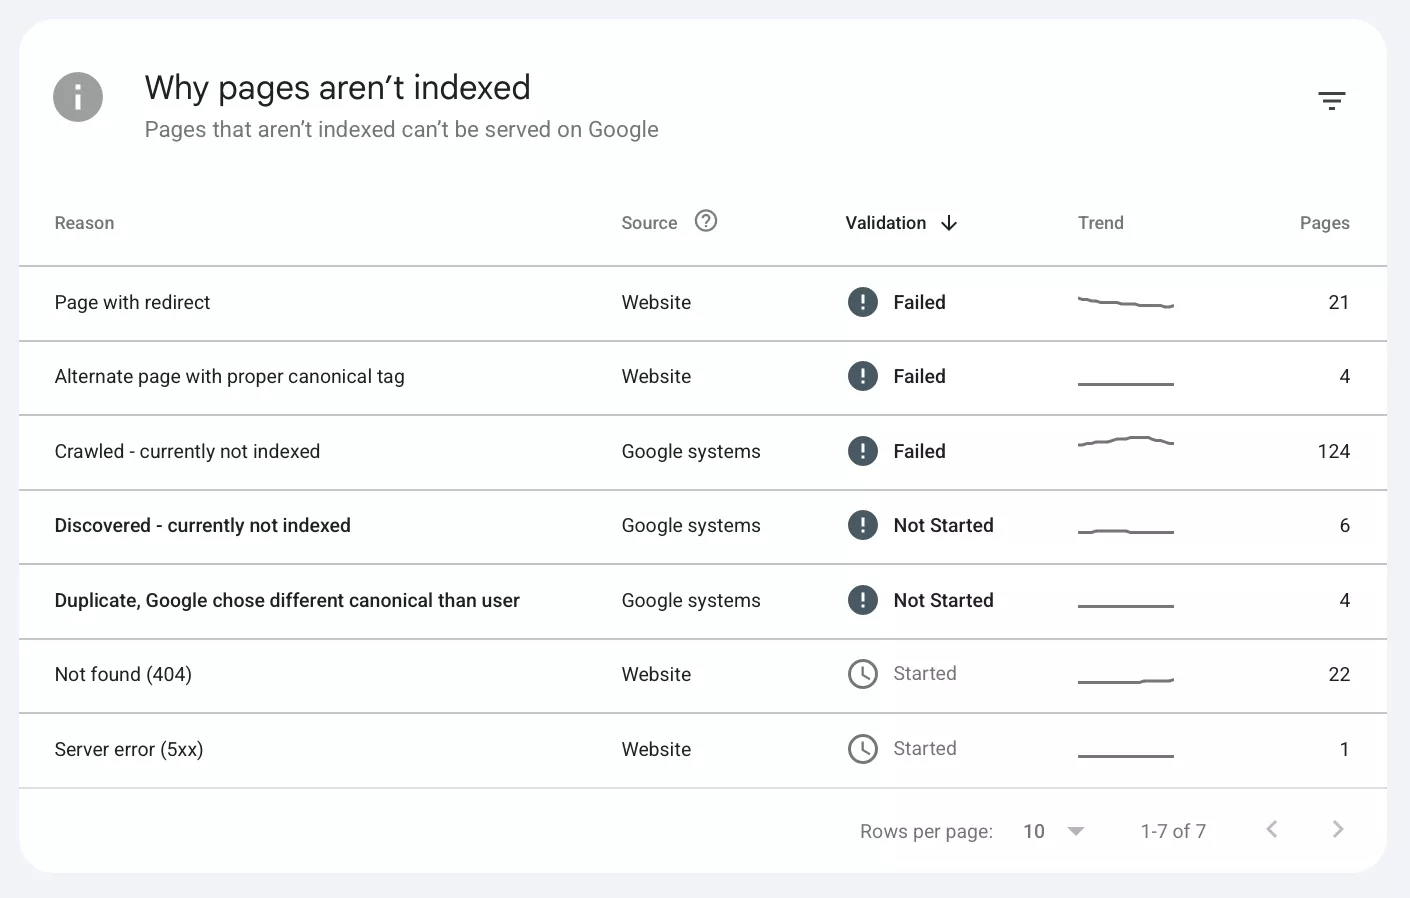Click the clock icon for Not found (404)
The image size is (1410, 898).
coord(863,674)
